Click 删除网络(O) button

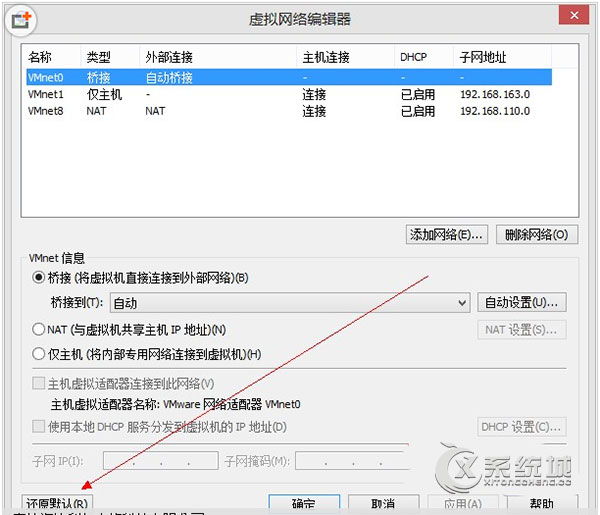pos(537,234)
